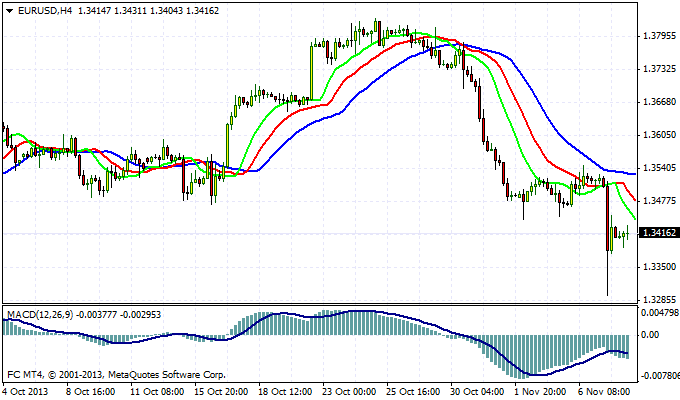Click the 18 Oct 12:00 time label
Screen dimensions: 680x400
[x=285, y=392]
